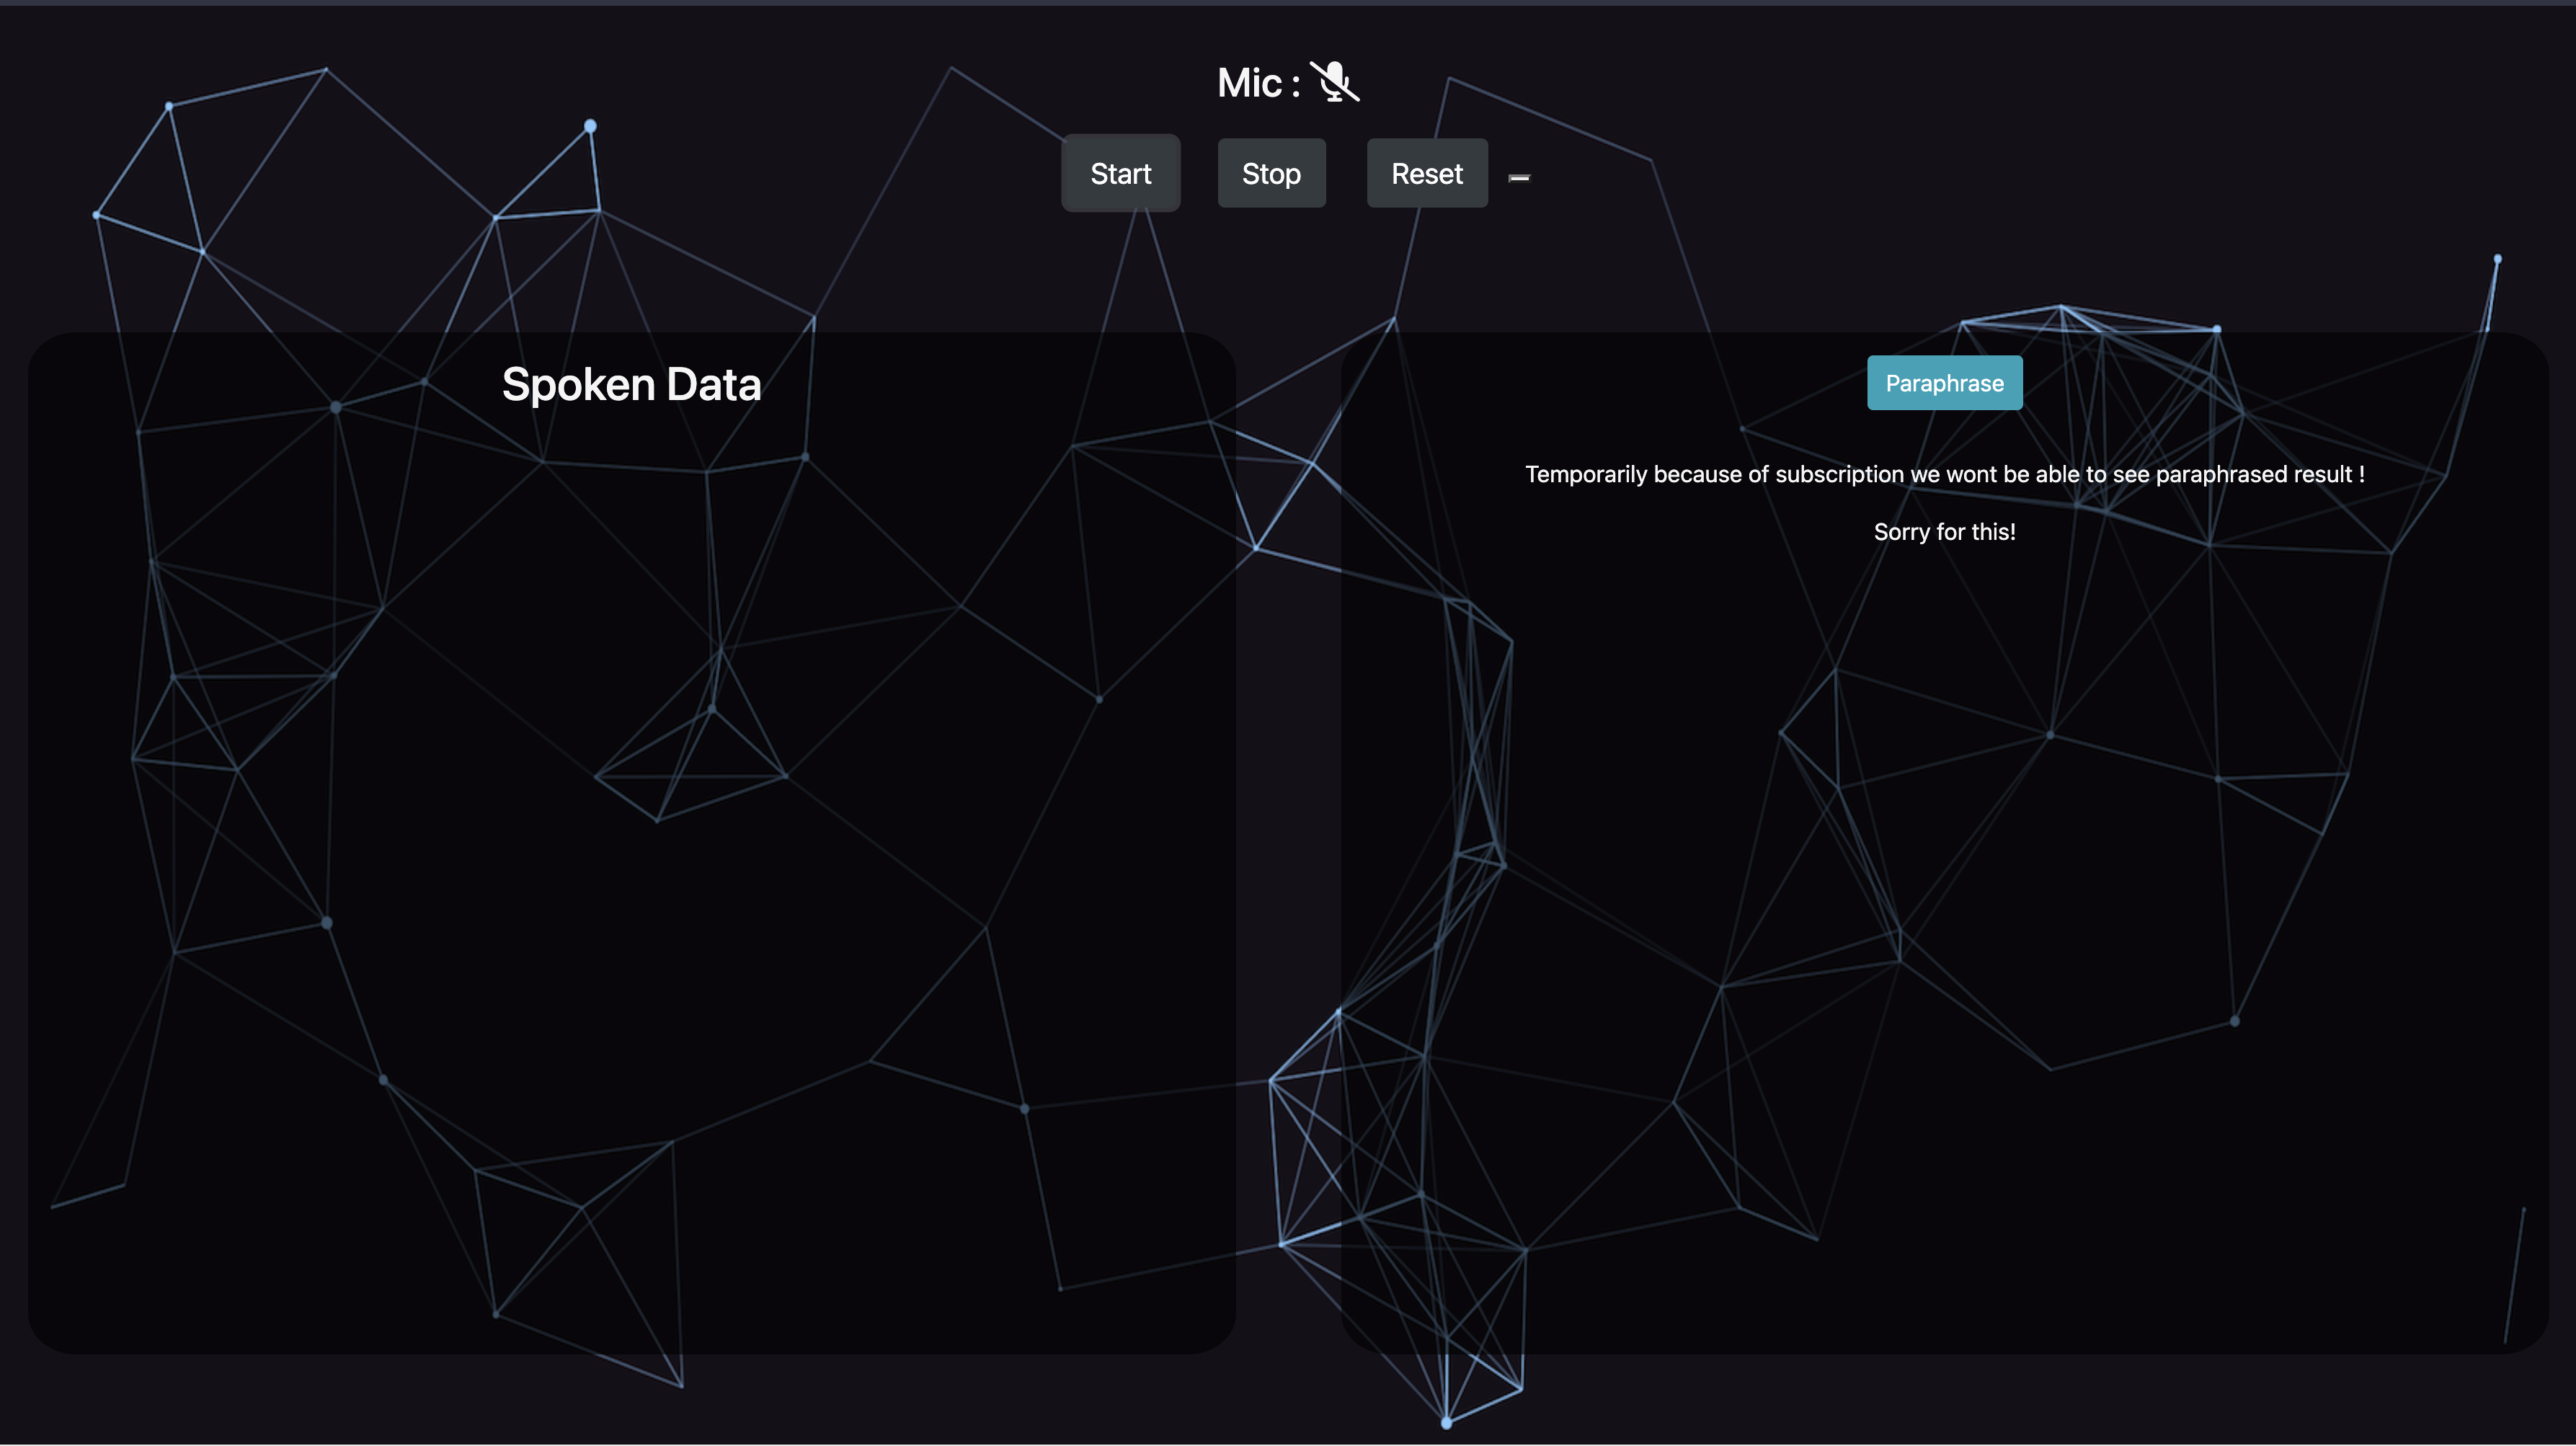Click the dim node in lower-right paraphrase panel

(2234, 1021)
